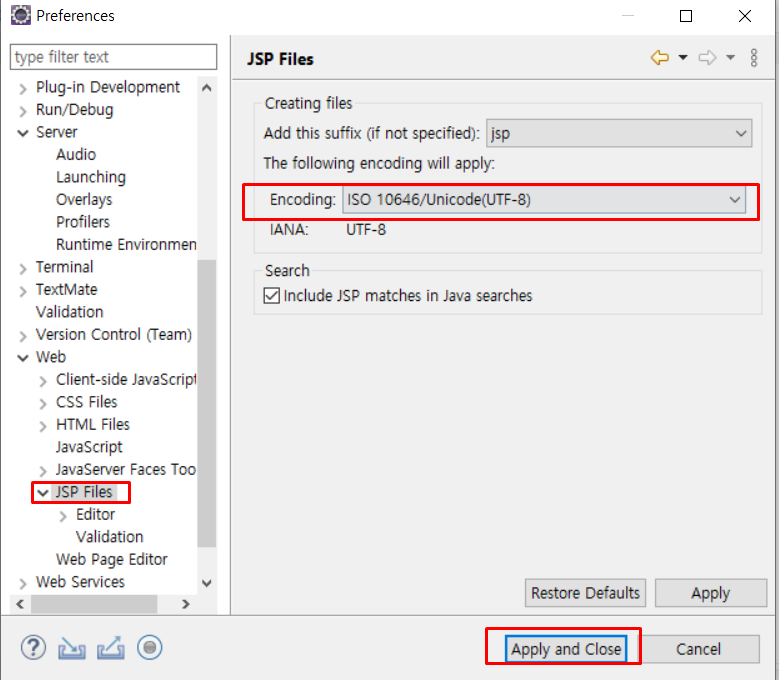Maximize the Preferences window
This screenshot has width=779, height=680.
pyautogui.click(x=686, y=16)
